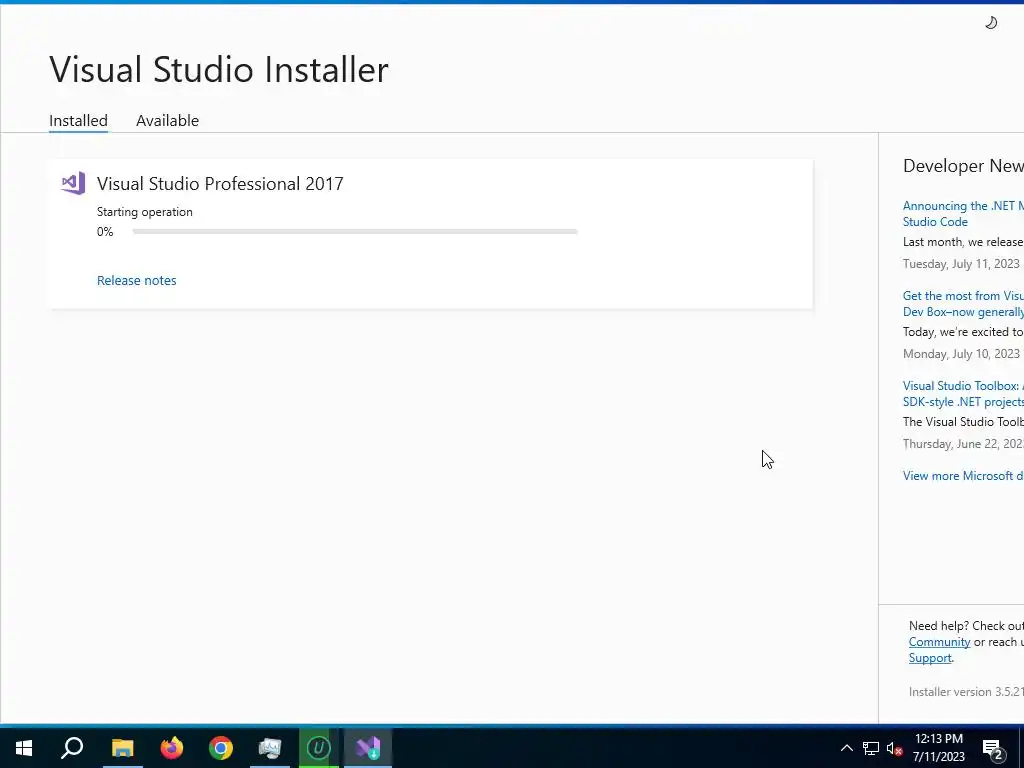The image size is (1024, 768).
Task: Click the Installer version text
Action: (966, 692)
